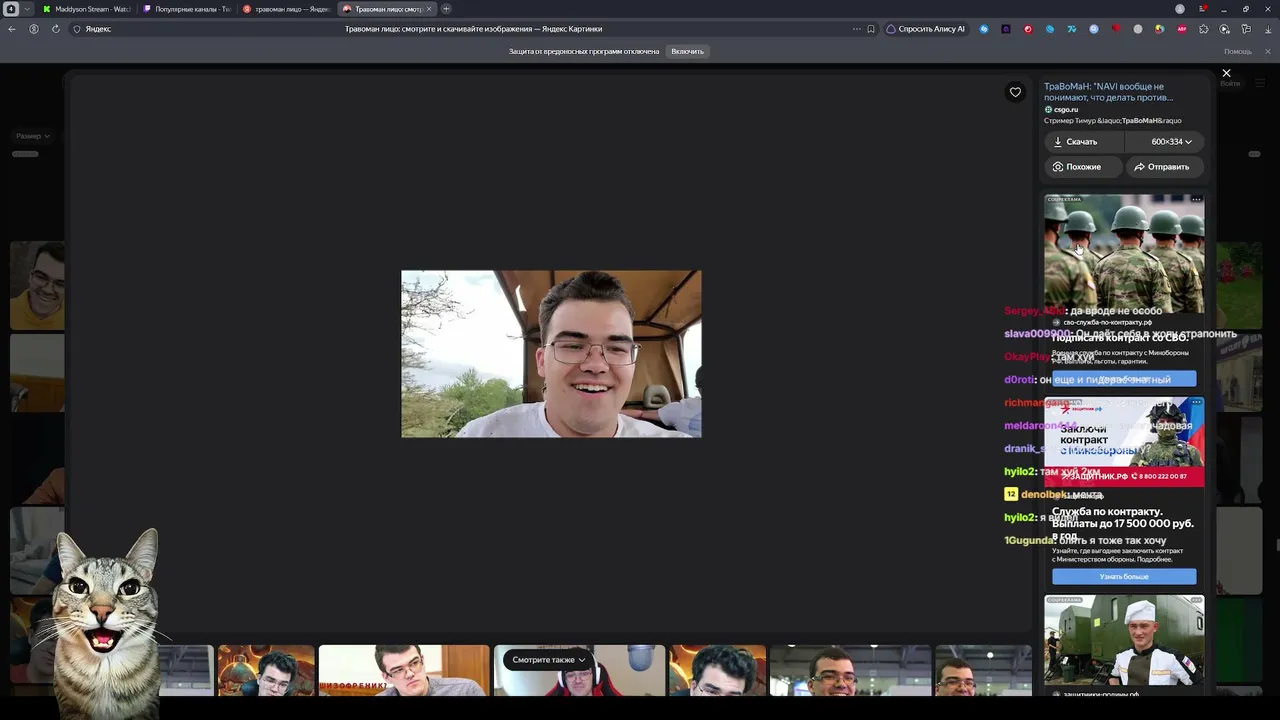The image size is (1280, 720).
Task: Open the address bar three-dot menu
Action: pyautogui.click(x=856, y=29)
